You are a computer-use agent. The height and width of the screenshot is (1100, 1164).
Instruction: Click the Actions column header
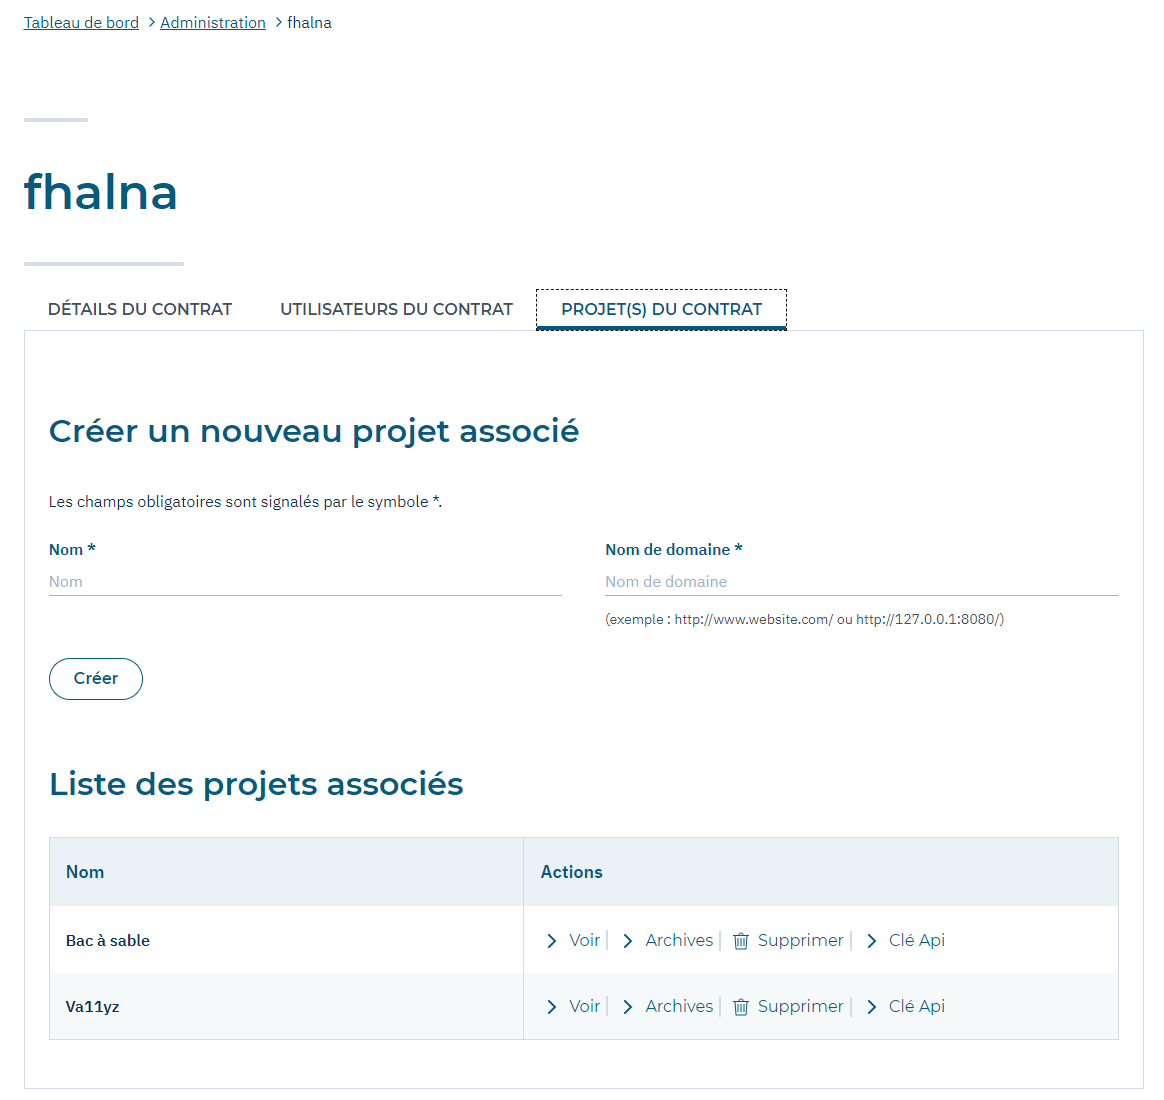click(821, 872)
